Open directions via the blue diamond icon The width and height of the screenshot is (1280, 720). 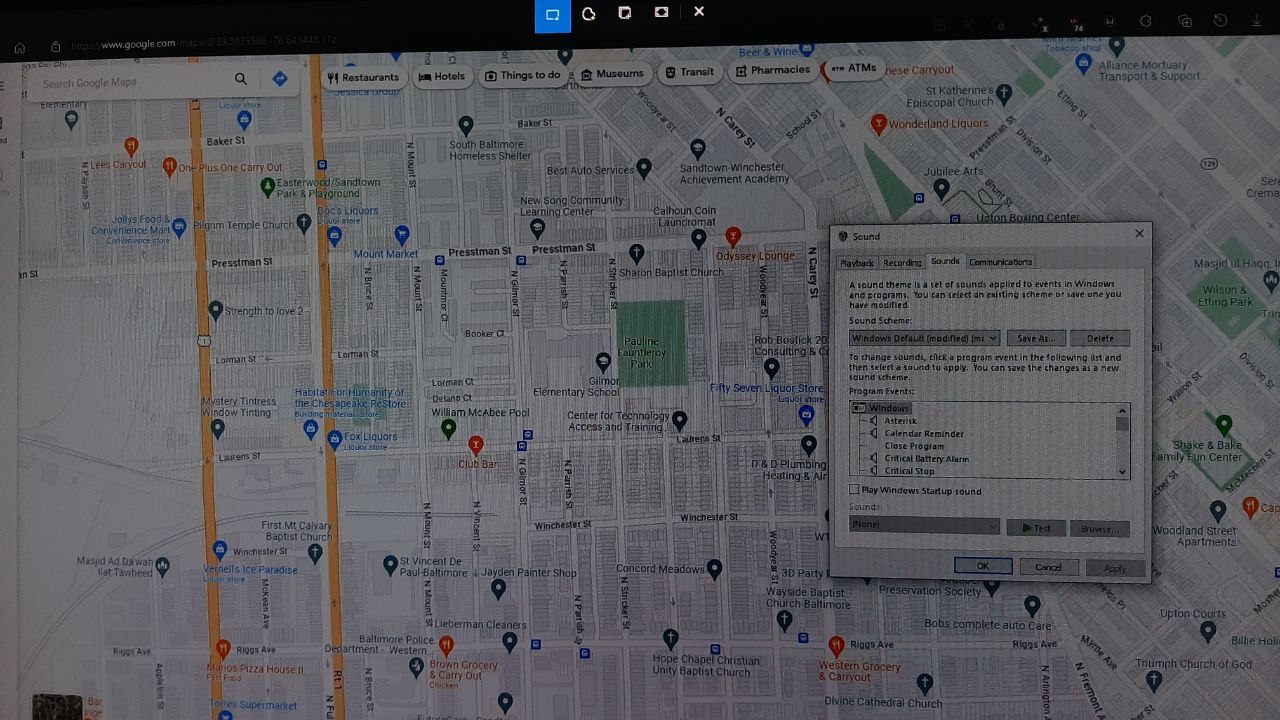pos(280,78)
